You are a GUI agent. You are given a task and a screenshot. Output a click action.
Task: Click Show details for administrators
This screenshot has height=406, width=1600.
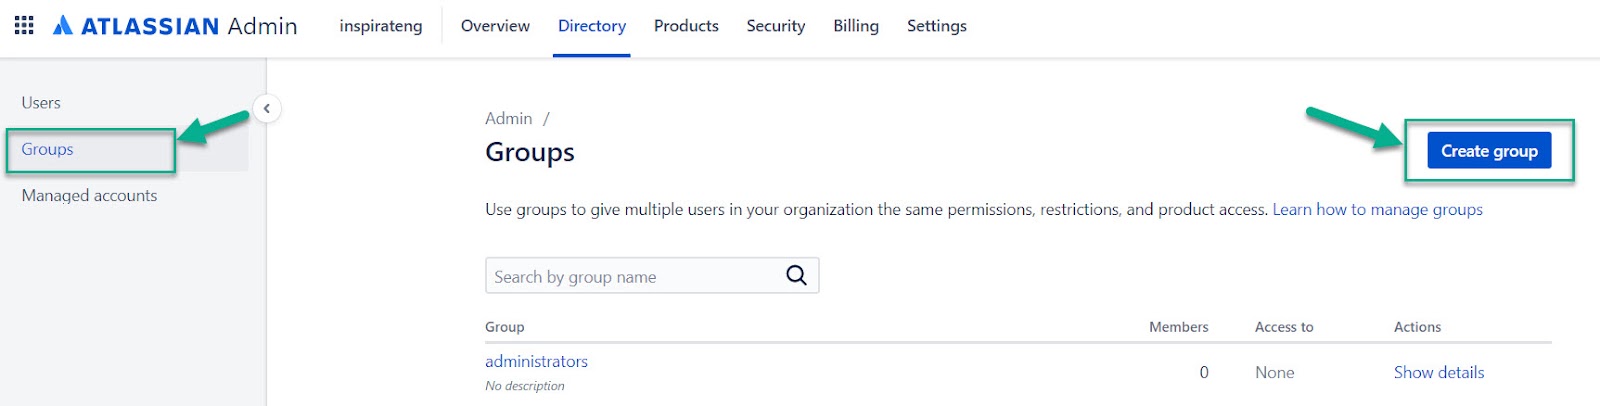pos(1438,372)
